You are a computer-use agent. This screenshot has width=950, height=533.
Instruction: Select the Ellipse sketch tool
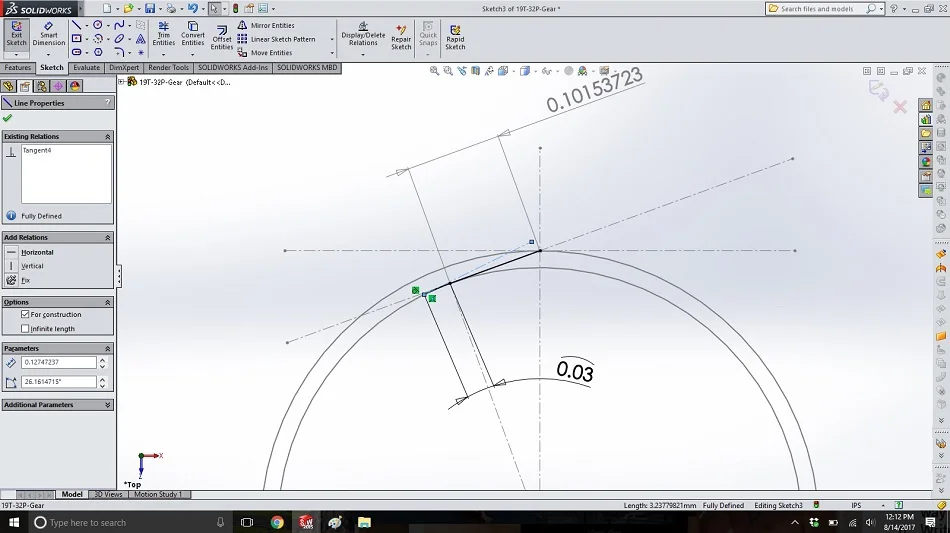point(119,39)
